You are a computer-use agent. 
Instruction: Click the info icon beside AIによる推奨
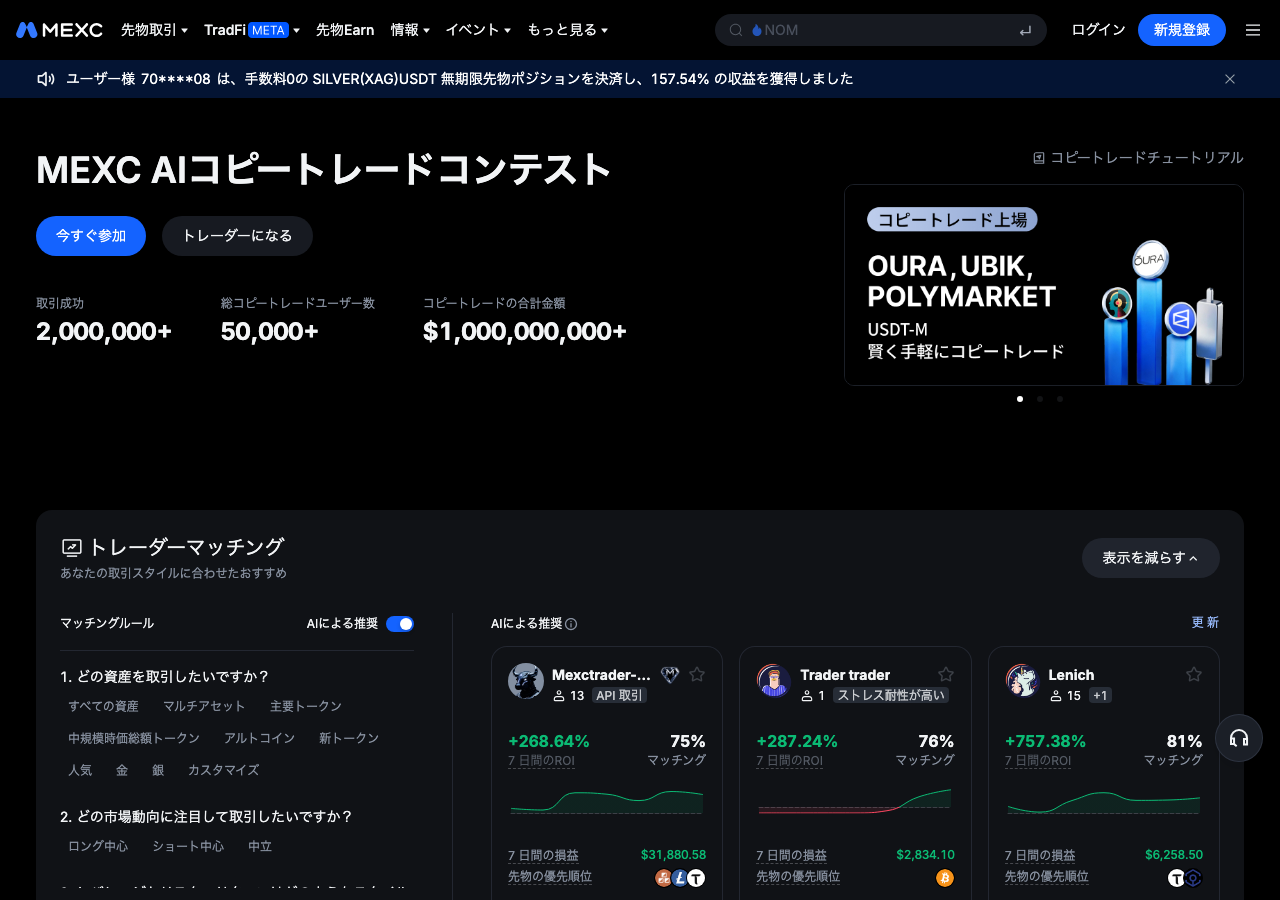point(571,624)
